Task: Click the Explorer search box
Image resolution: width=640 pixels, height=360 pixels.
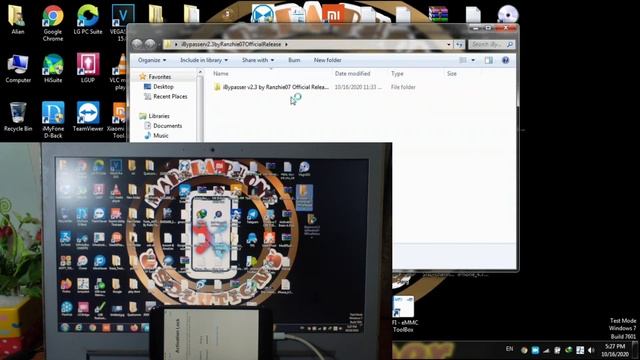Action: point(491,44)
